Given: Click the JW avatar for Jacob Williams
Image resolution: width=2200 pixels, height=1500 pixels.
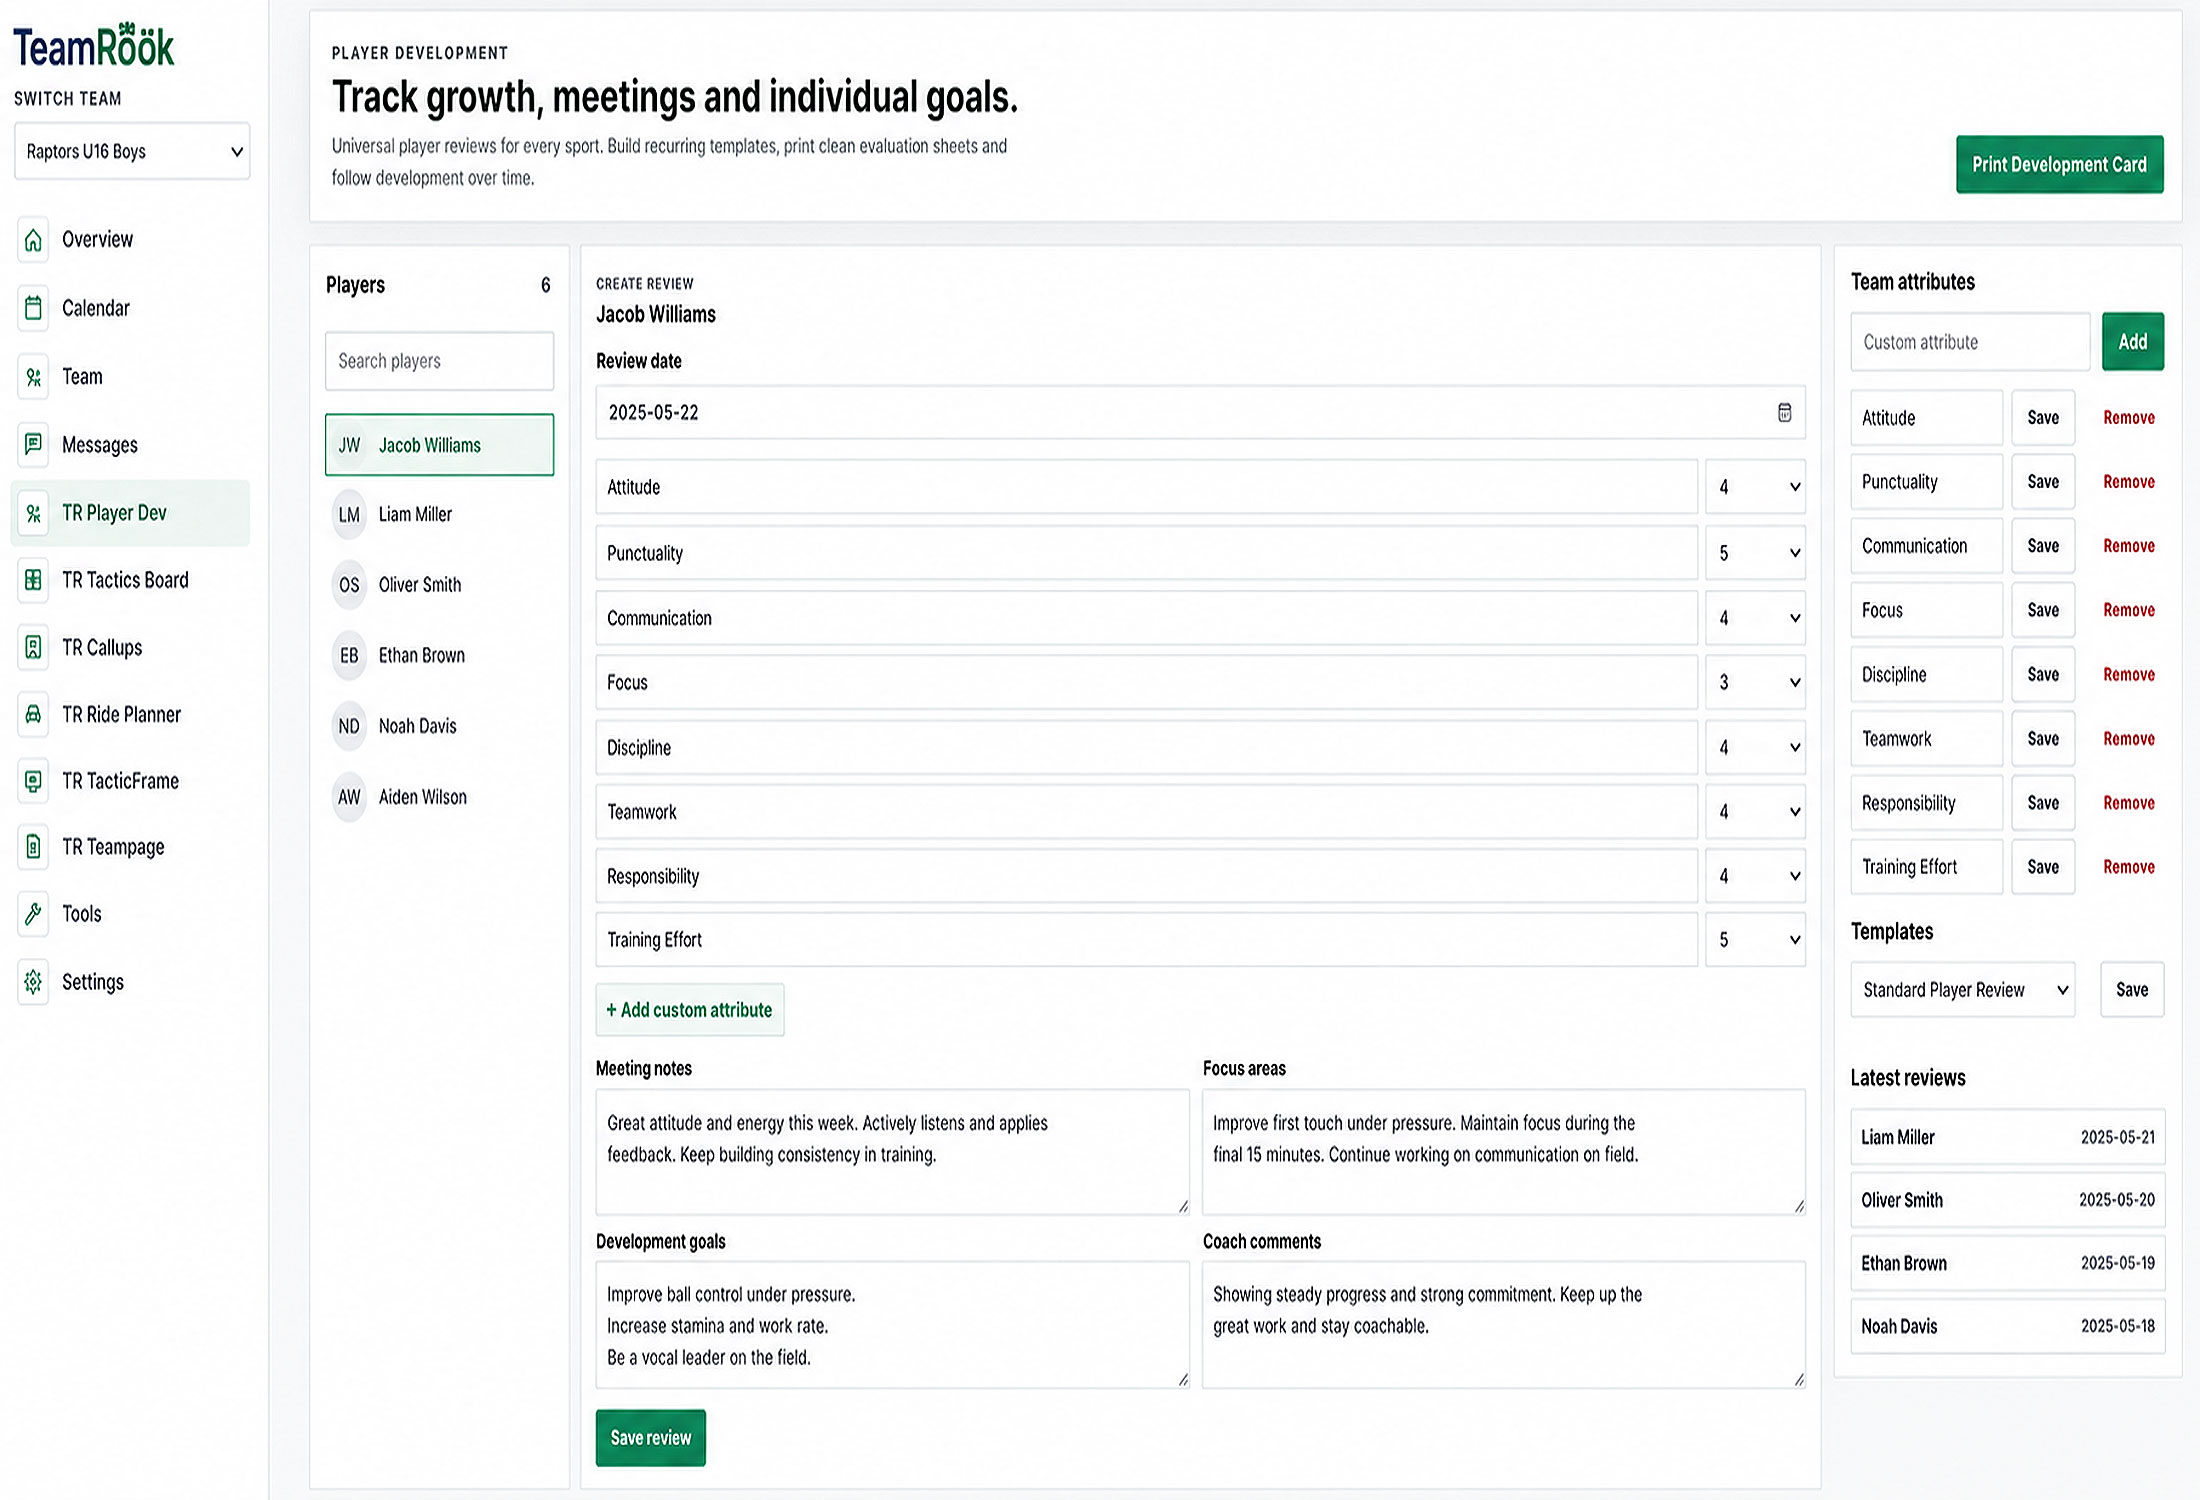Looking at the screenshot, I should [349, 445].
